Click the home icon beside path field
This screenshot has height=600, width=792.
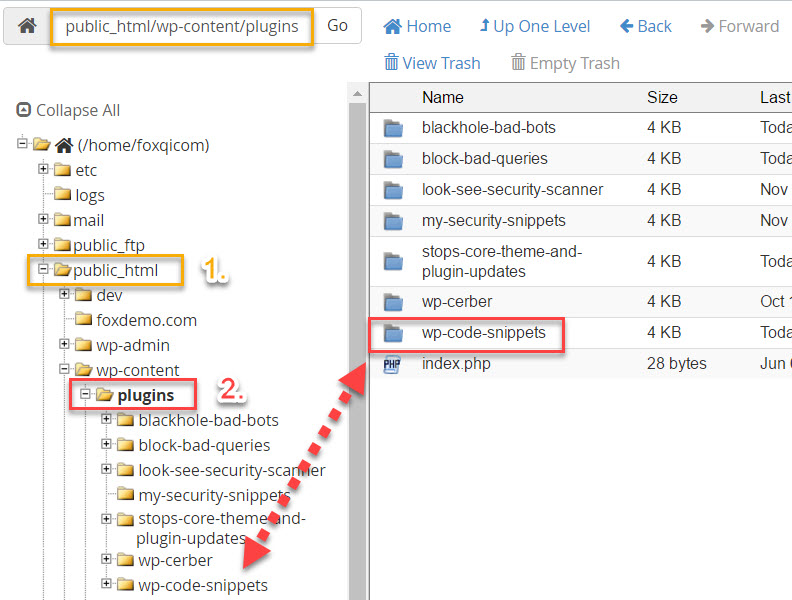[27, 26]
